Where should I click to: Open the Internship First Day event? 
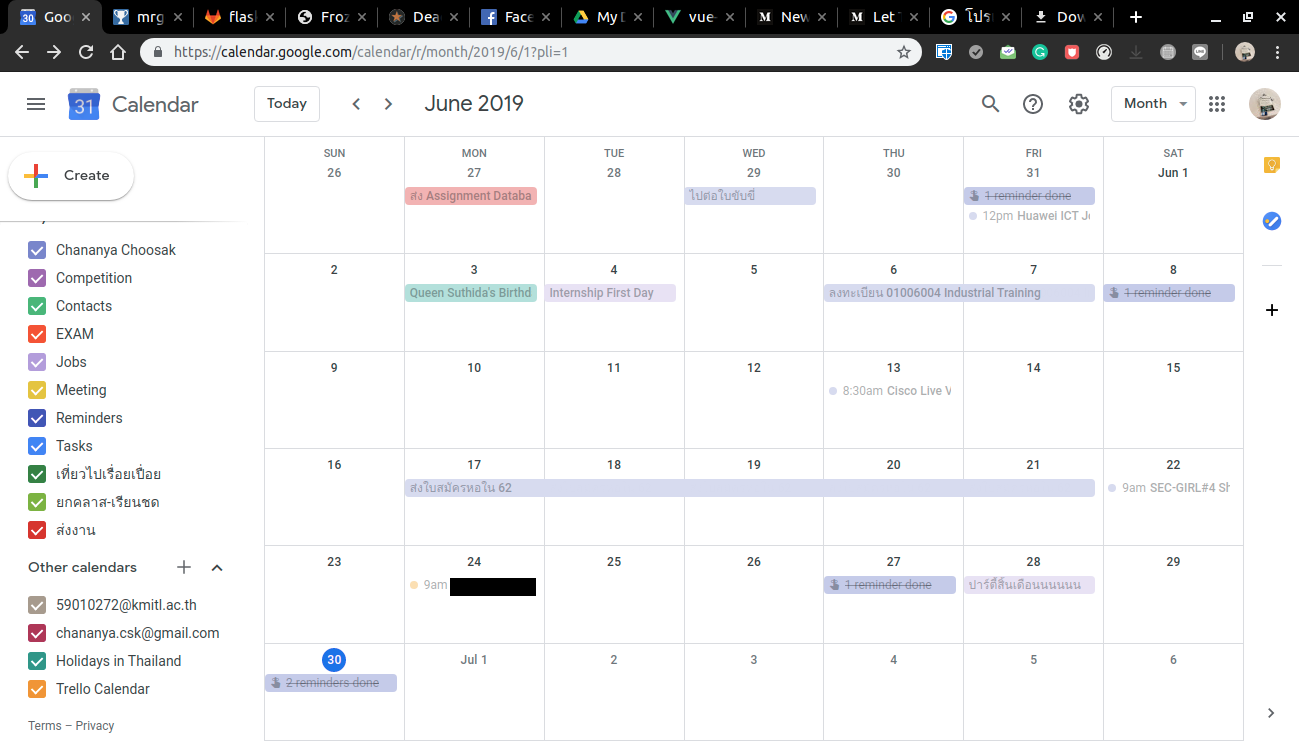click(609, 293)
